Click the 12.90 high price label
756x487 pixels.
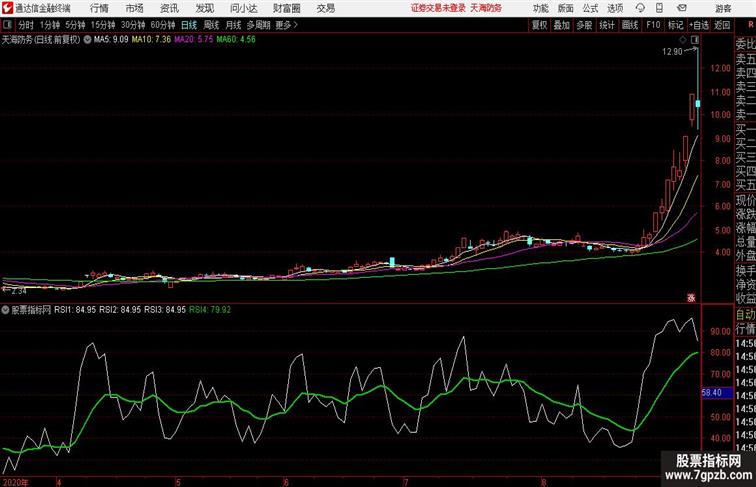coord(672,52)
